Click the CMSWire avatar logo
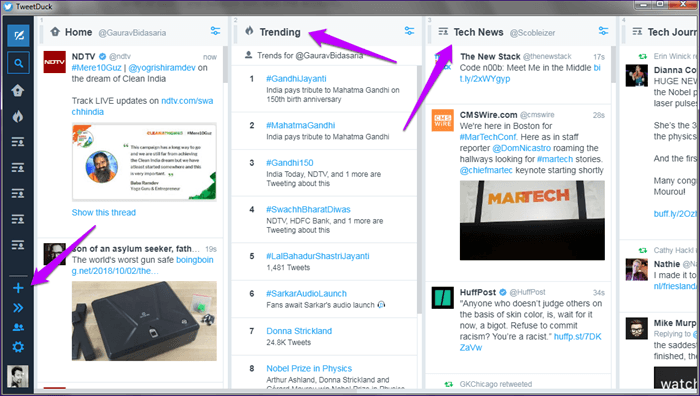 (442, 120)
